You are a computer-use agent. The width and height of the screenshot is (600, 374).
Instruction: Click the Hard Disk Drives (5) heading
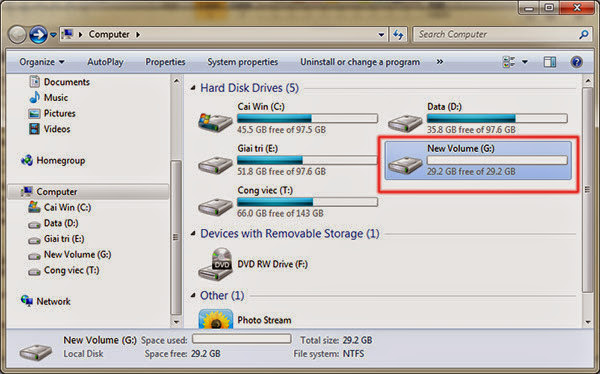[x=249, y=88]
